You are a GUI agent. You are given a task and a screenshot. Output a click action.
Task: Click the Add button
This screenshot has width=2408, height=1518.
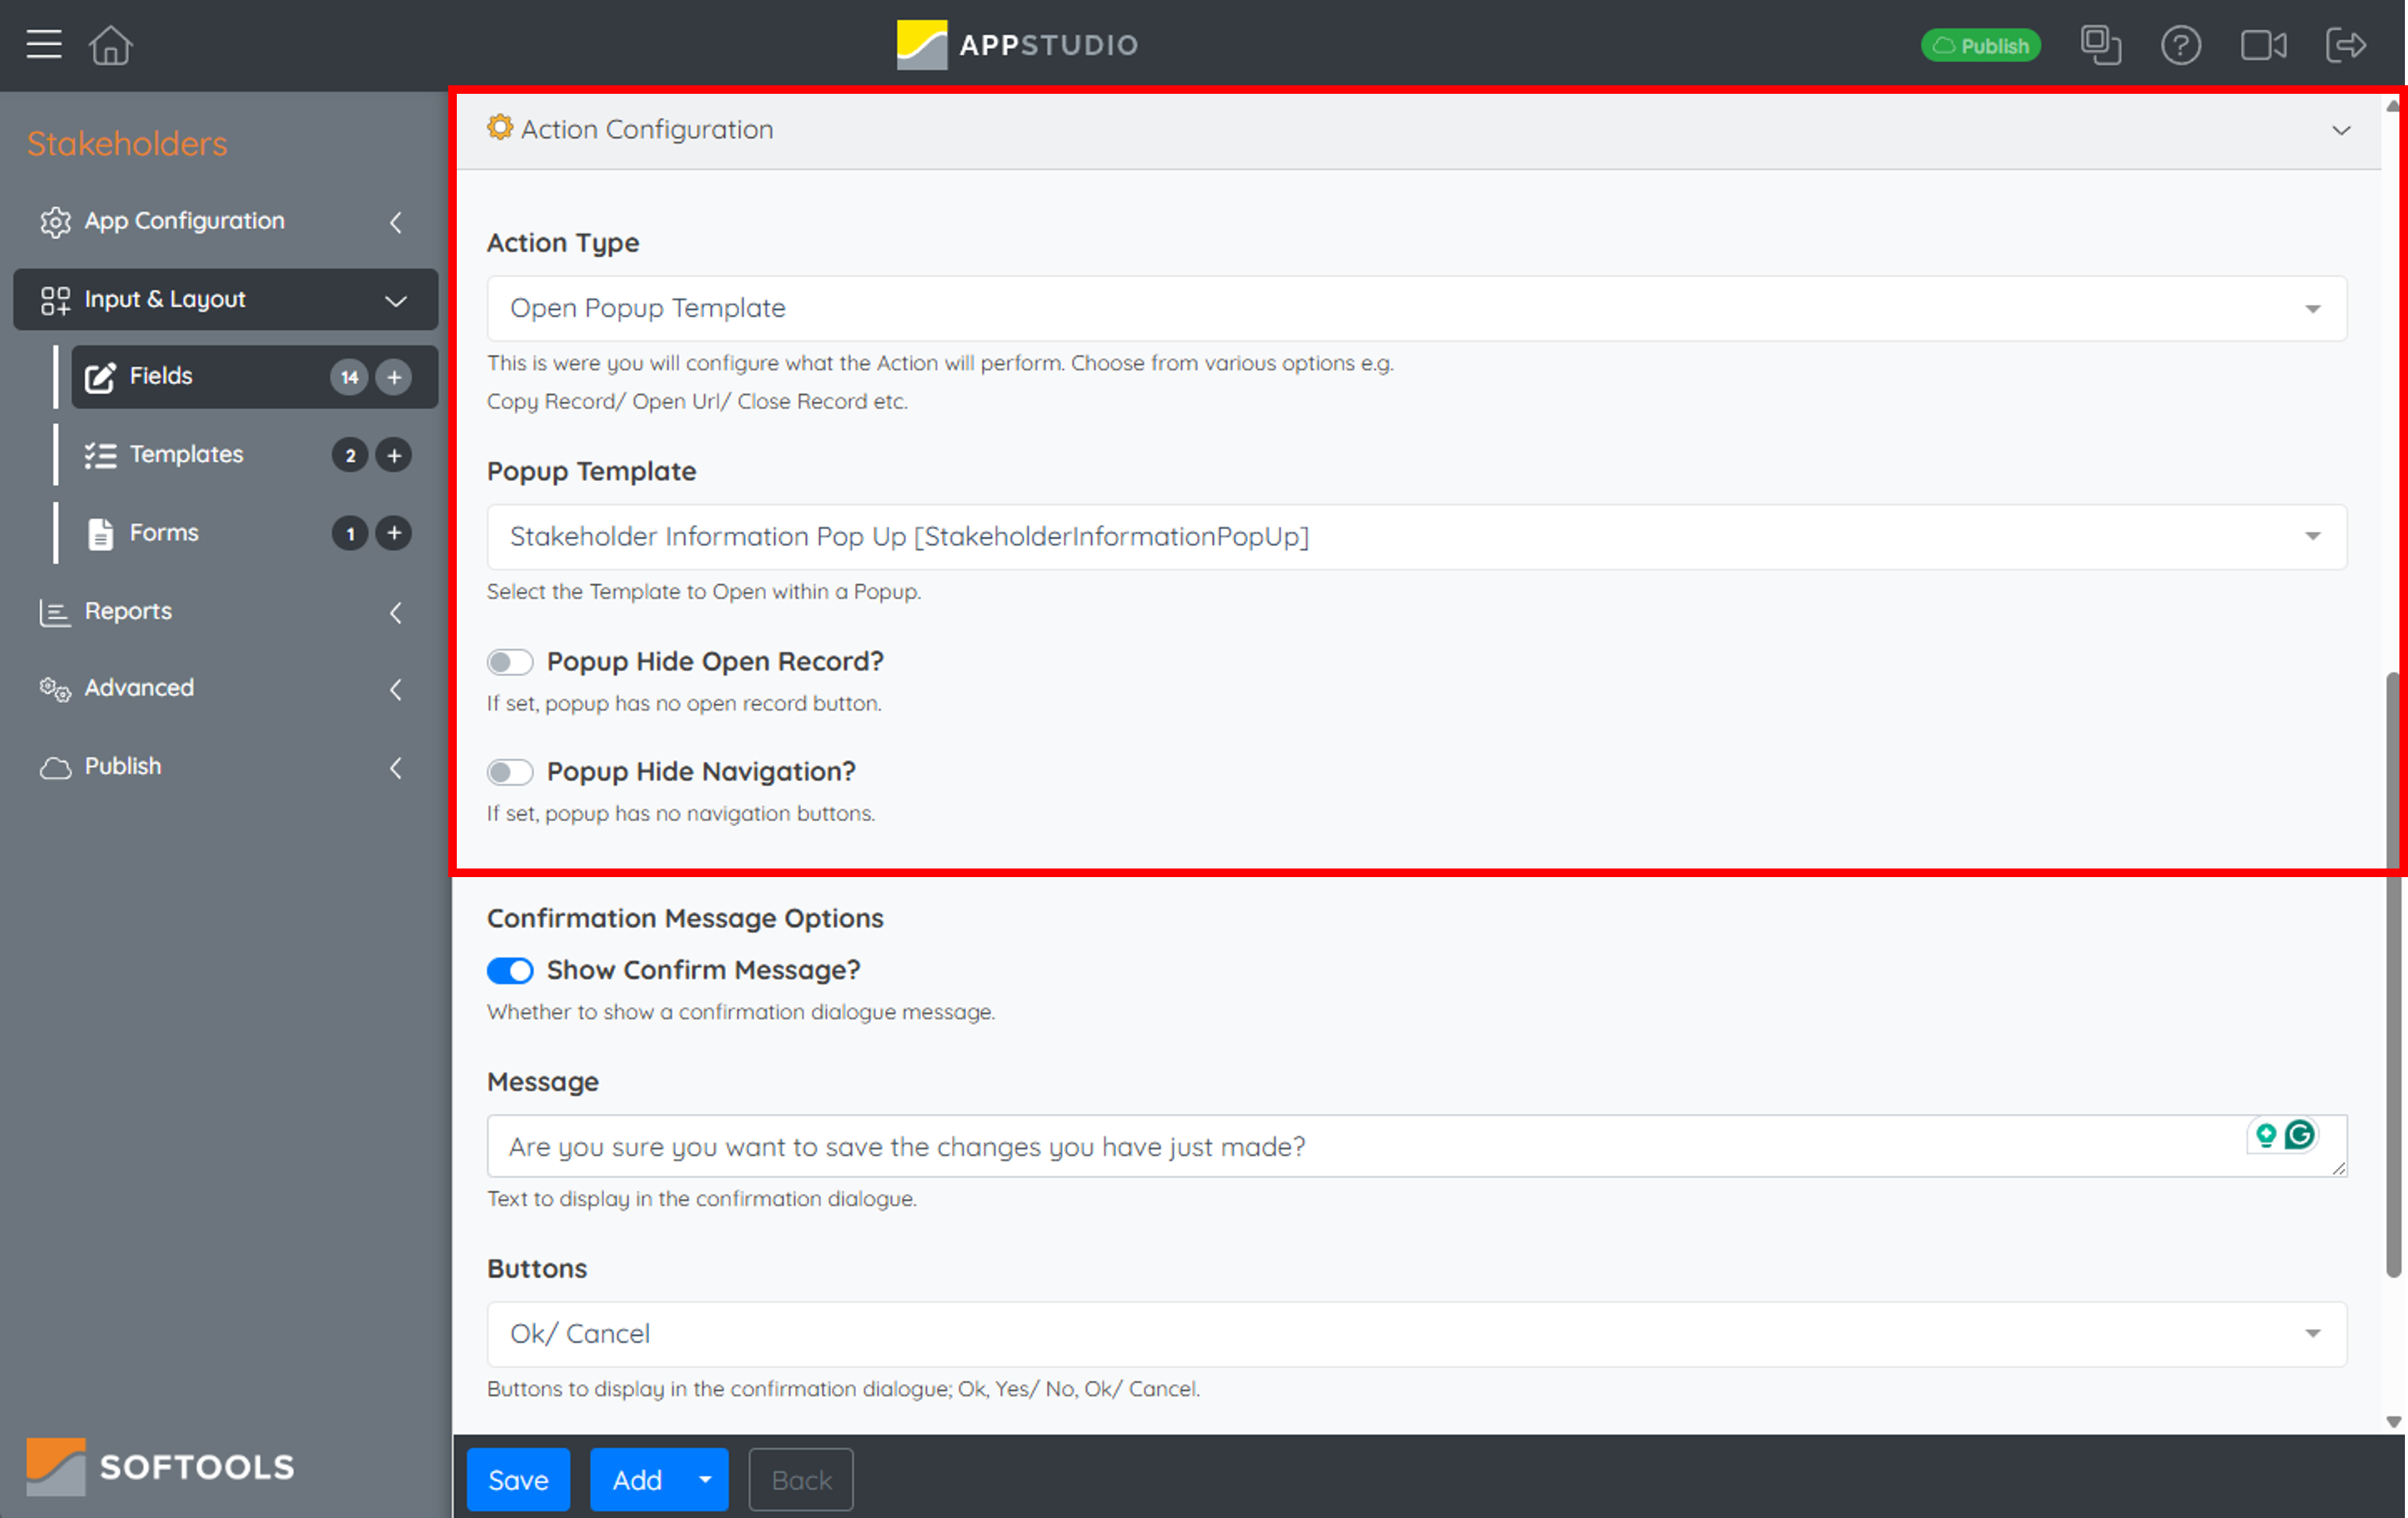coord(637,1479)
